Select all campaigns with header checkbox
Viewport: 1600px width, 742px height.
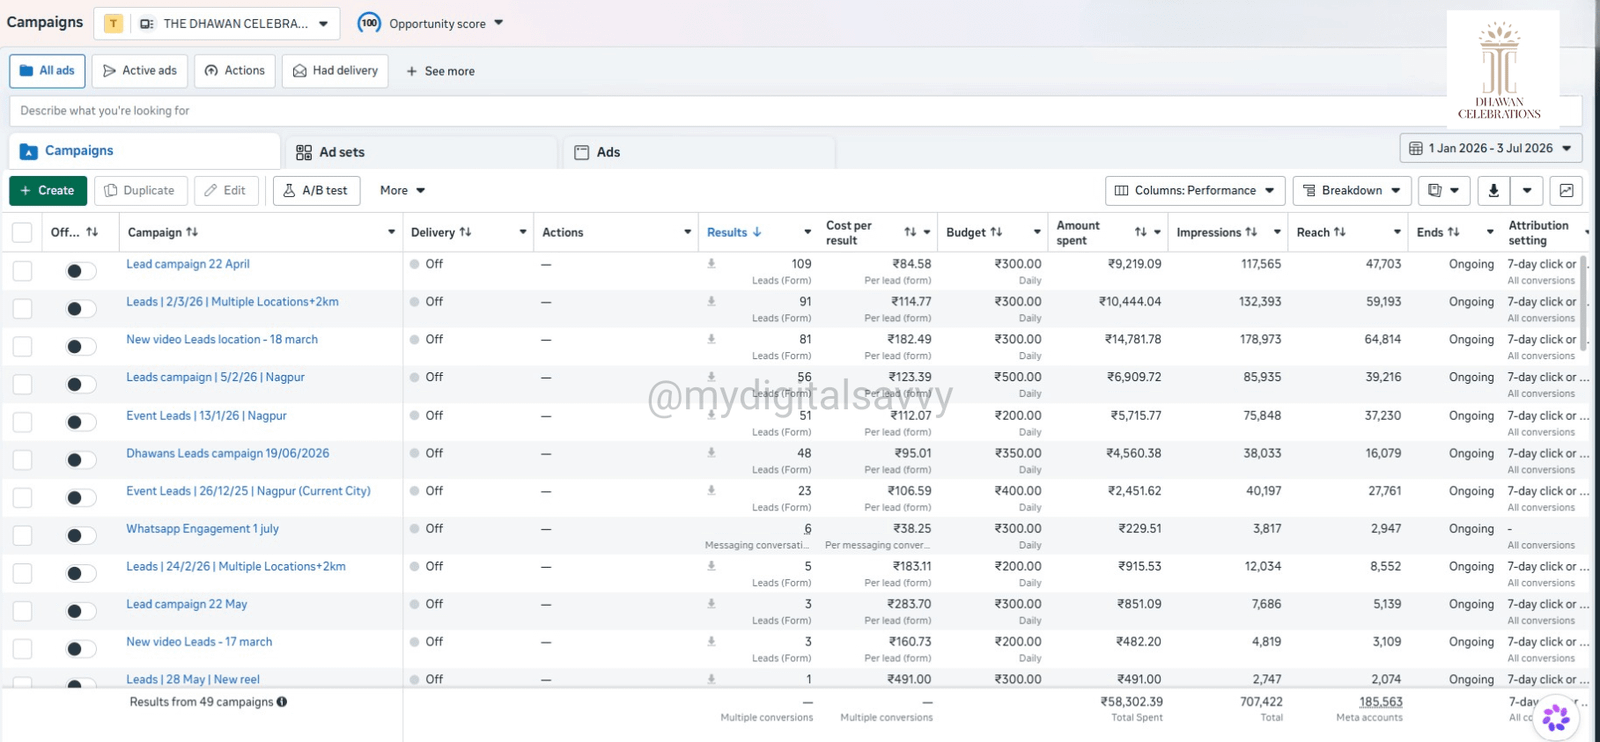pos(22,233)
